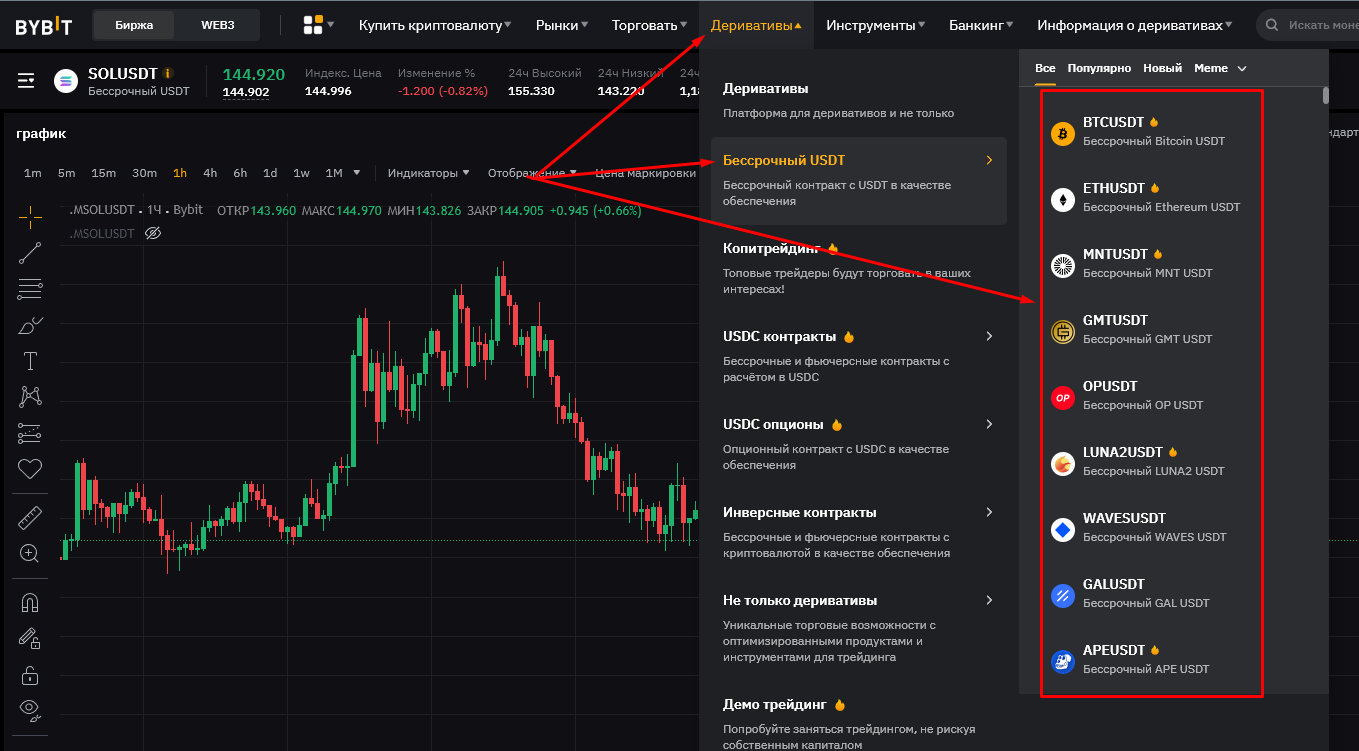Toggle the magnet mode tool

point(30,602)
